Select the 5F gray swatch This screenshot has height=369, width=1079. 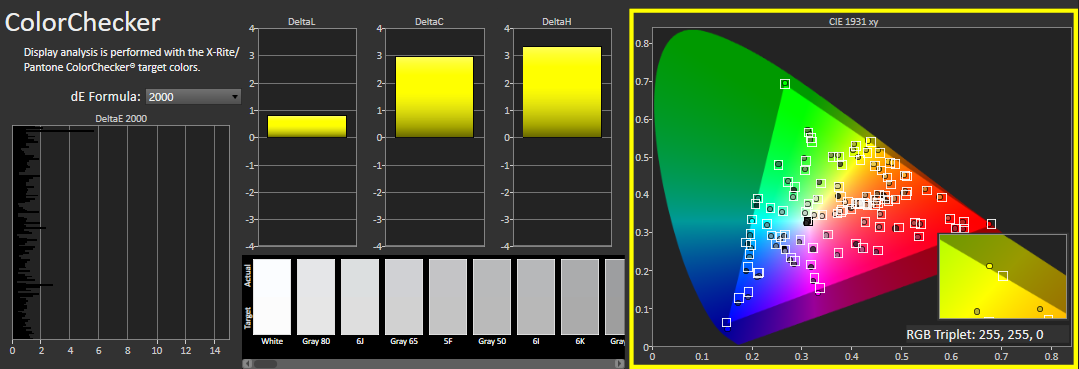point(448,297)
